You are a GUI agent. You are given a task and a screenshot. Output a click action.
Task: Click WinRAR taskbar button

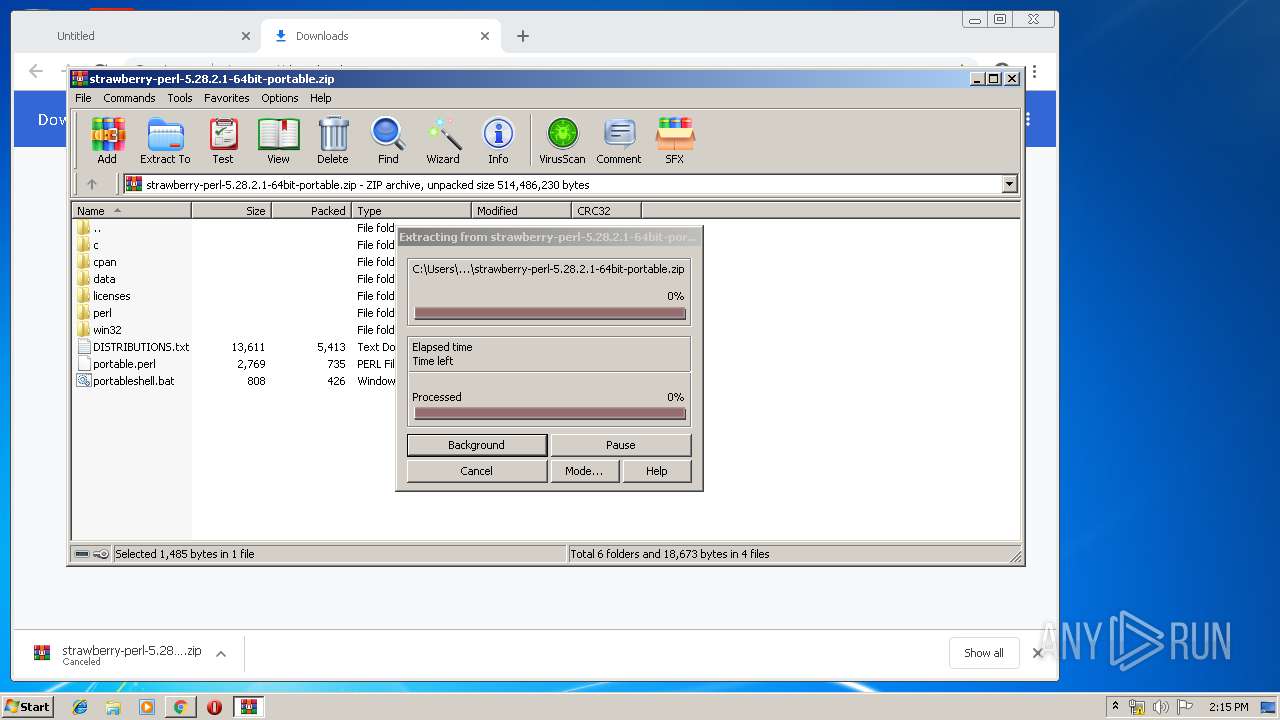(x=248, y=707)
